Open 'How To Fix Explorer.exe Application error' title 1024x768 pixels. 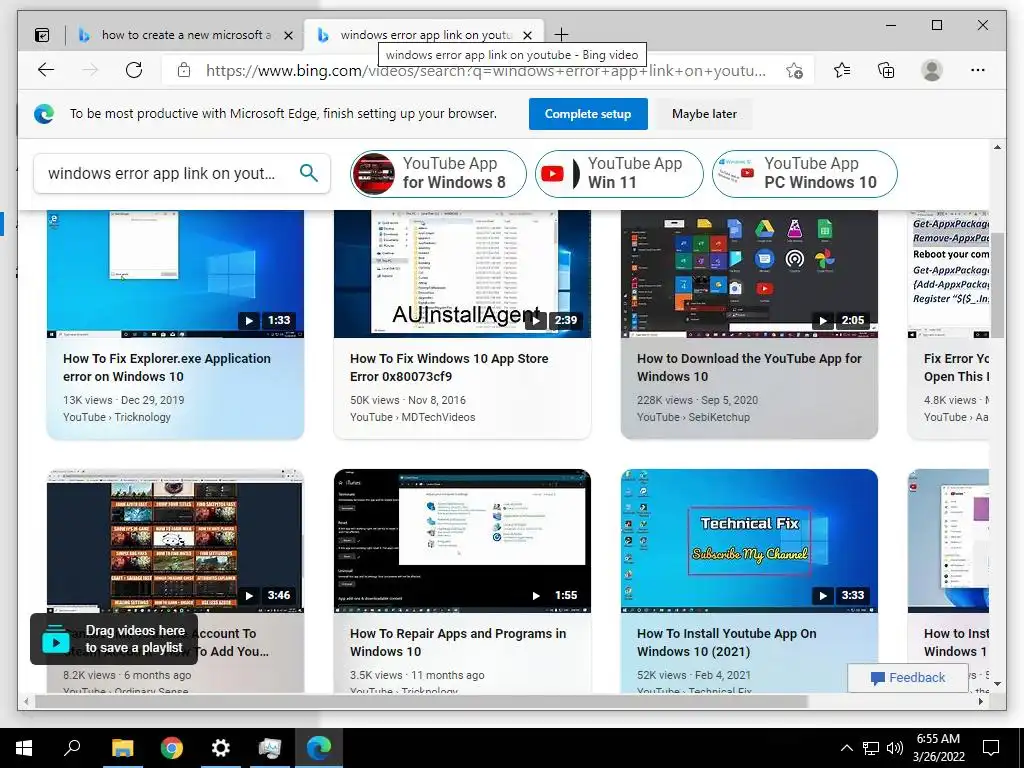[167, 368]
